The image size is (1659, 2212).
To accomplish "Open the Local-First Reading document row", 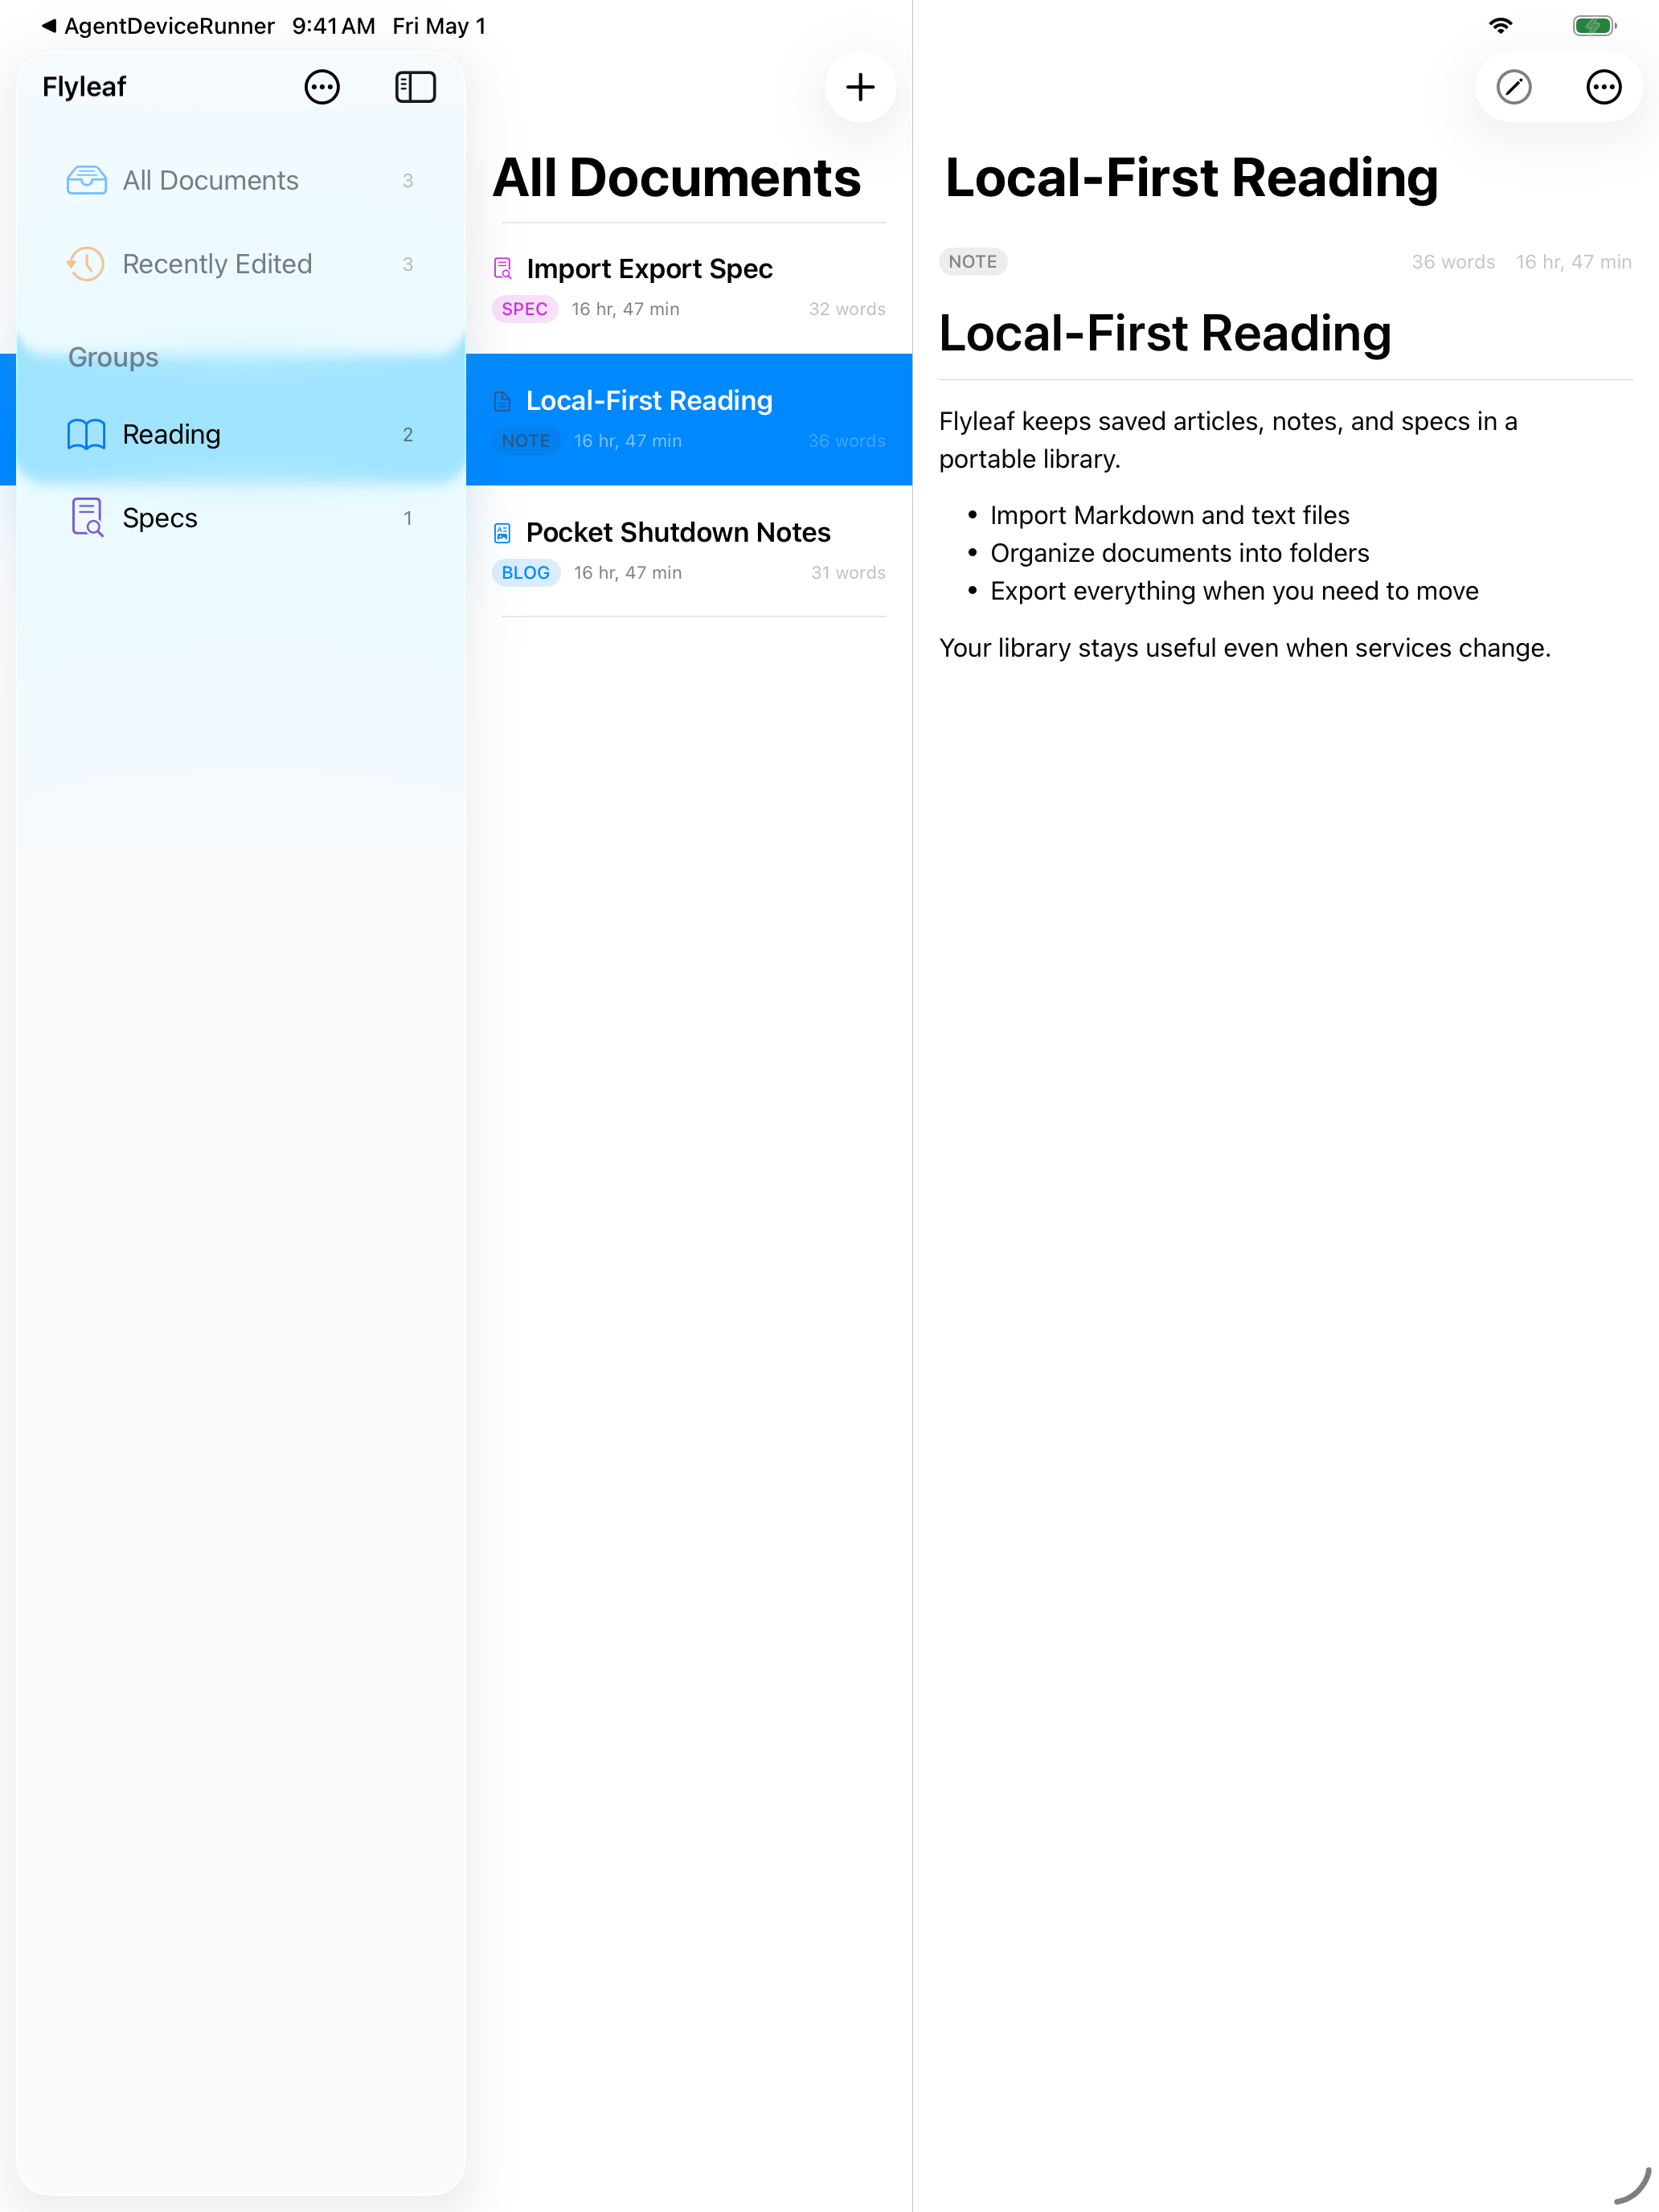I will (689, 419).
